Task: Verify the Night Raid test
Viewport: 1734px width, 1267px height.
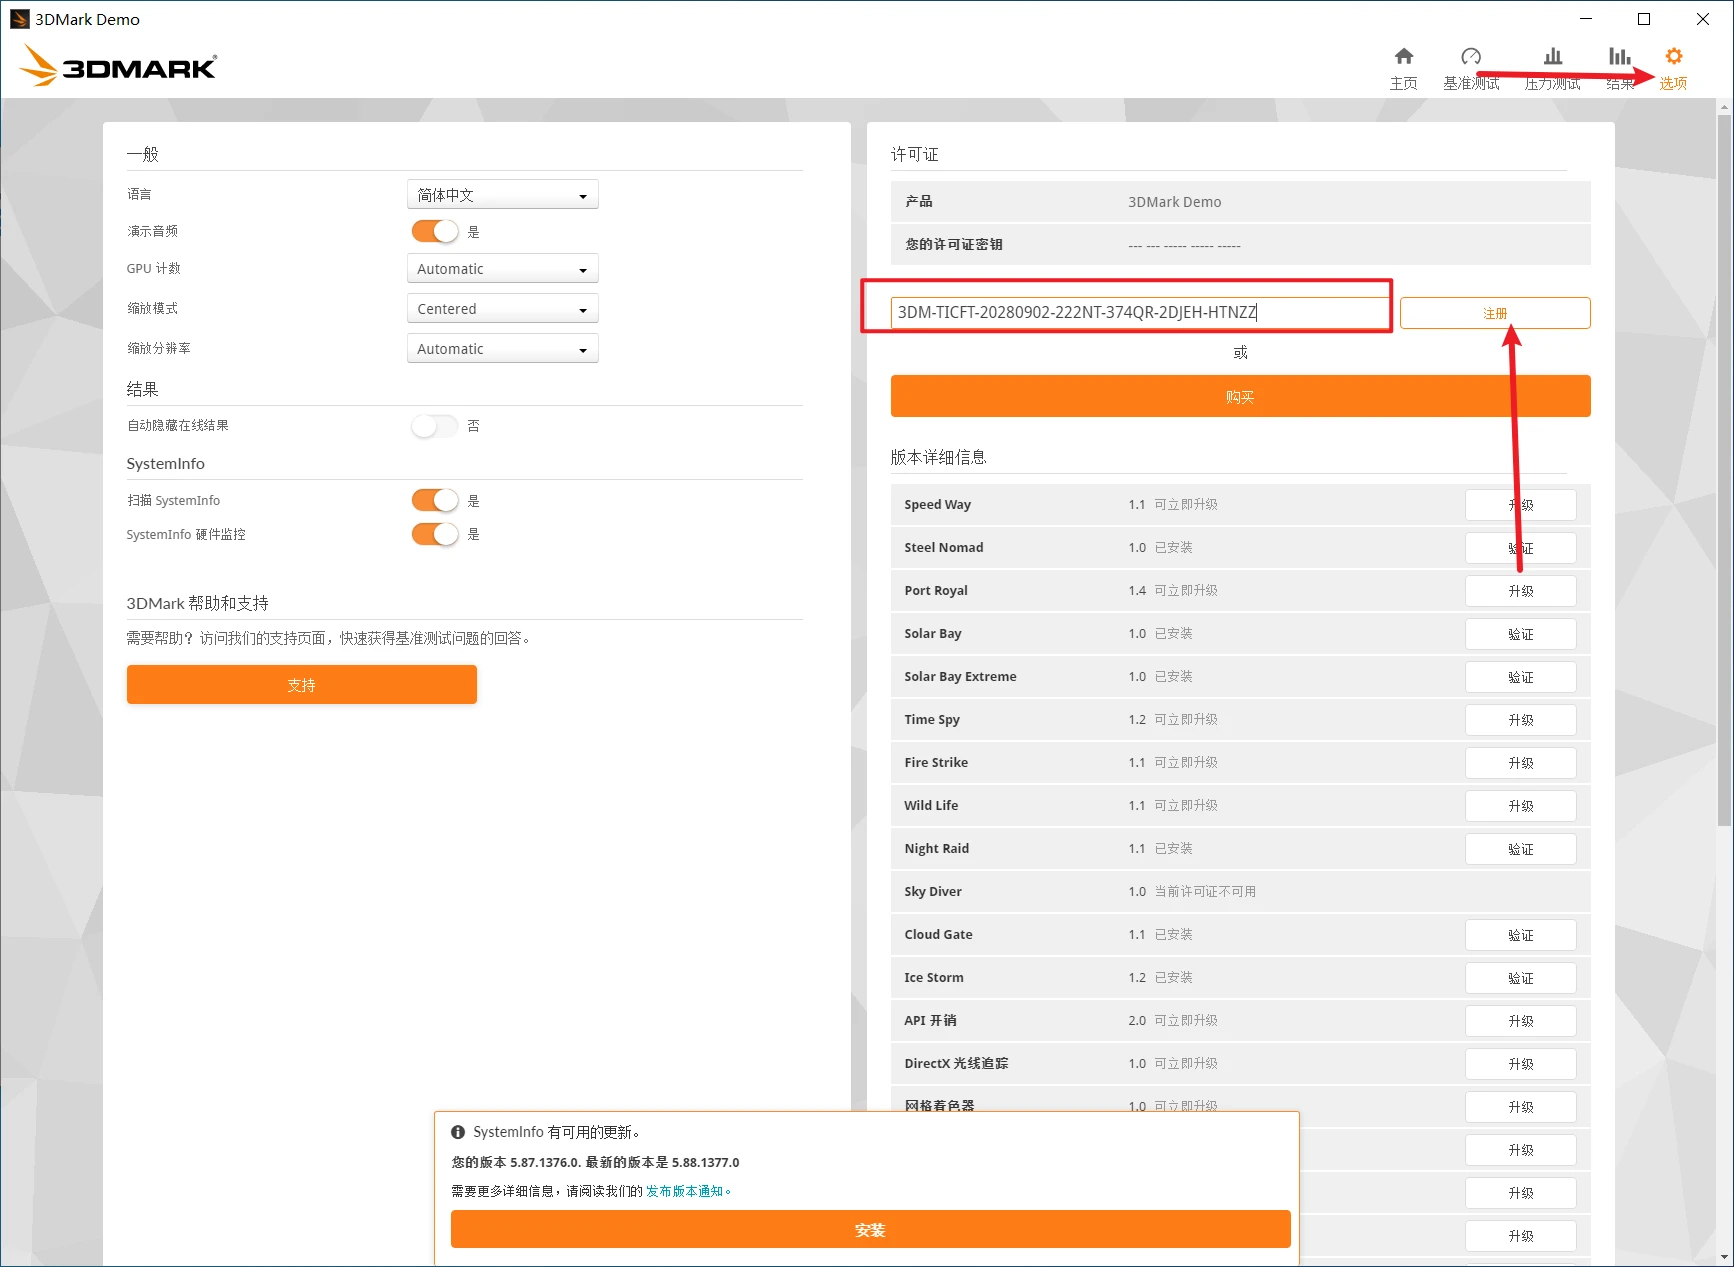Action: [x=1521, y=849]
